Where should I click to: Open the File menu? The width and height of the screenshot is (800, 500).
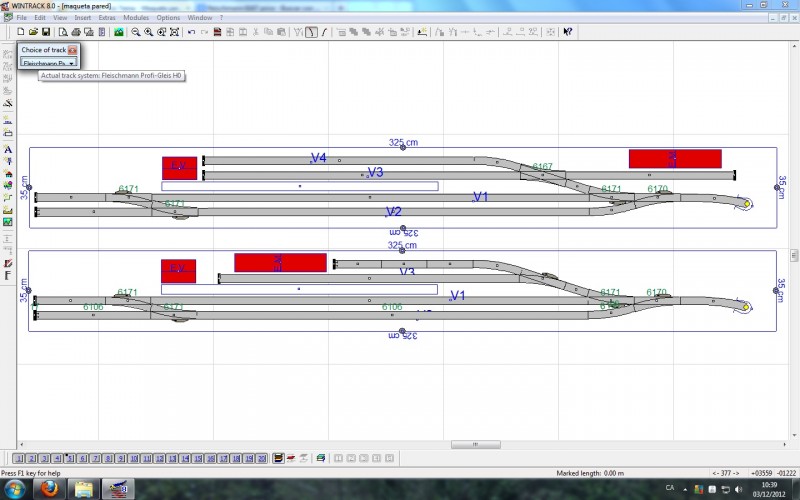[x=21, y=18]
